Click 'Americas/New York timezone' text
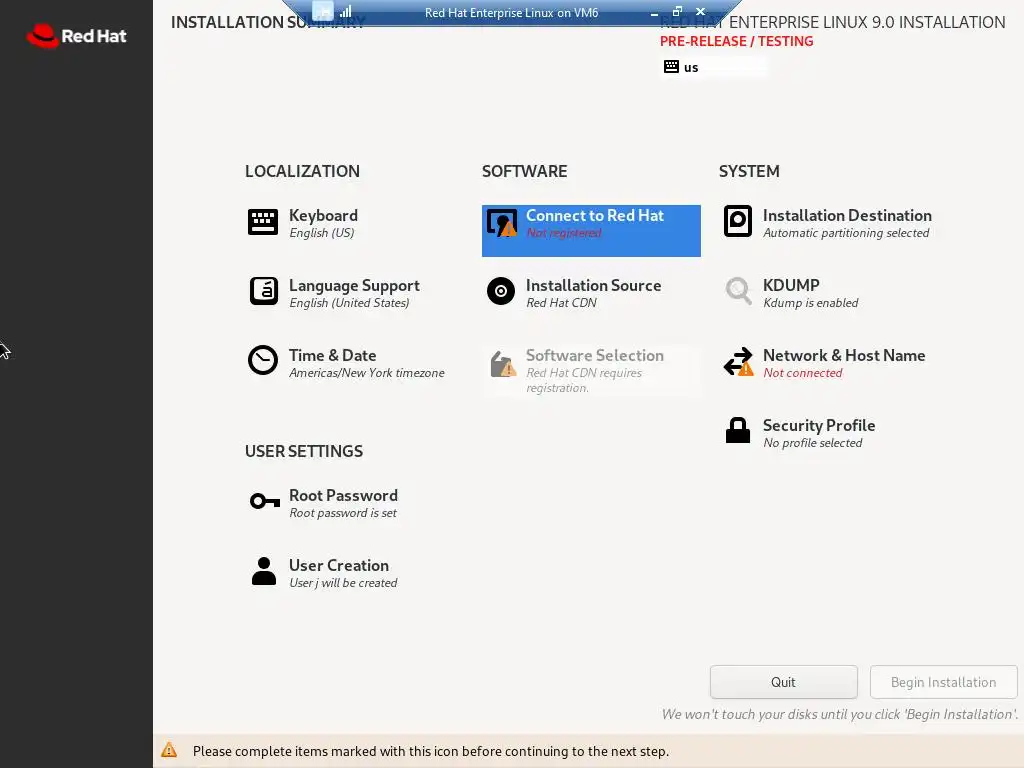Image resolution: width=1024 pixels, height=768 pixels. click(x=366, y=373)
